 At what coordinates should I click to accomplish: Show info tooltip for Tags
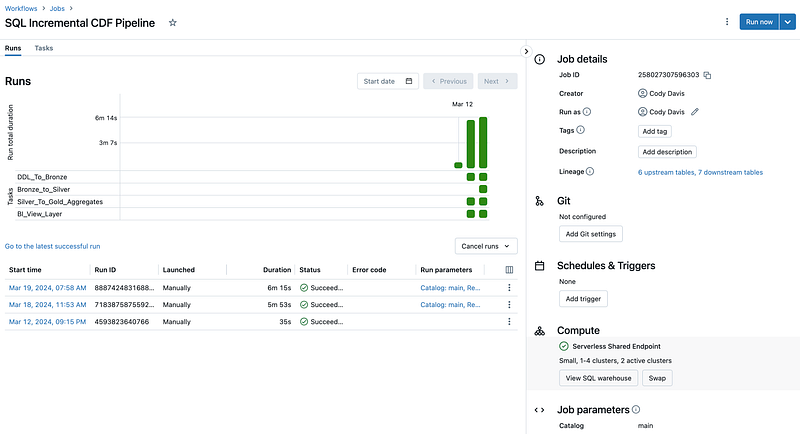click(x=580, y=130)
